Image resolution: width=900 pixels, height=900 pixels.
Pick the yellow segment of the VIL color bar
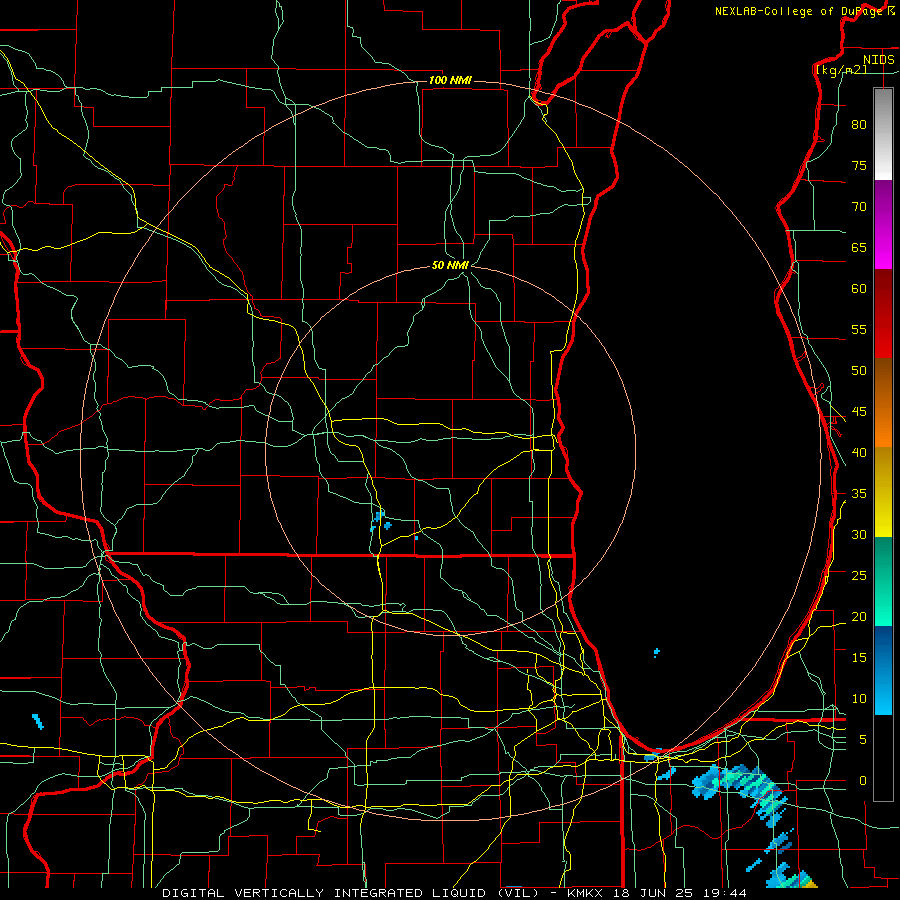point(883,492)
